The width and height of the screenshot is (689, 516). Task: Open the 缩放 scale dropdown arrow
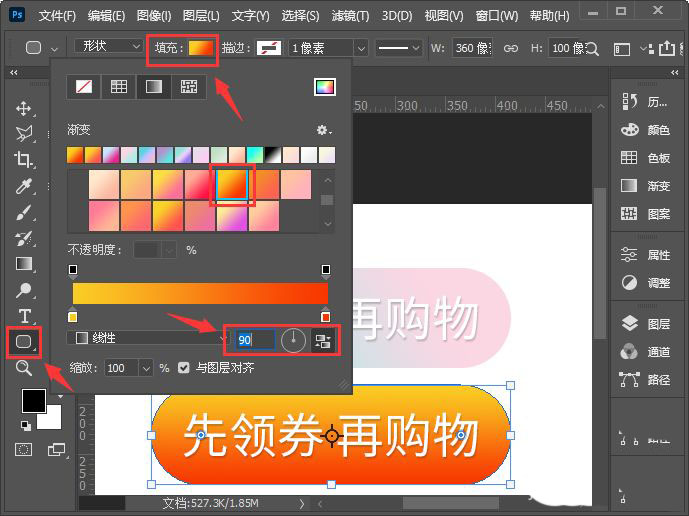tap(146, 368)
